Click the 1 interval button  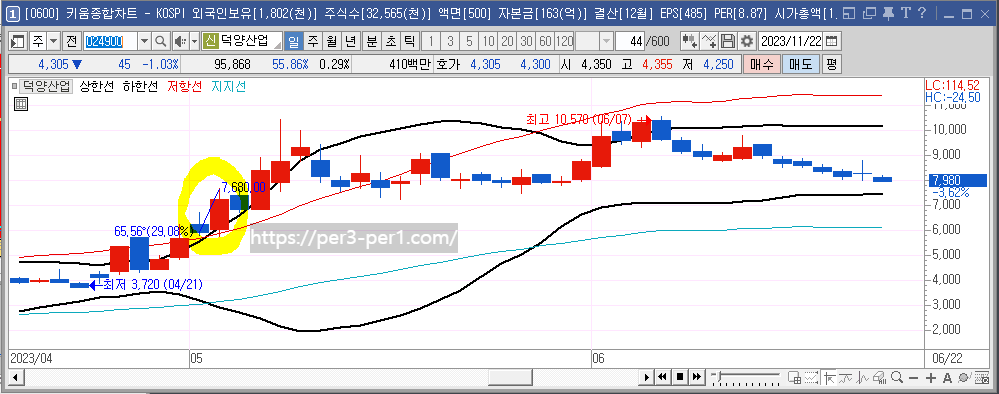tap(431, 41)
